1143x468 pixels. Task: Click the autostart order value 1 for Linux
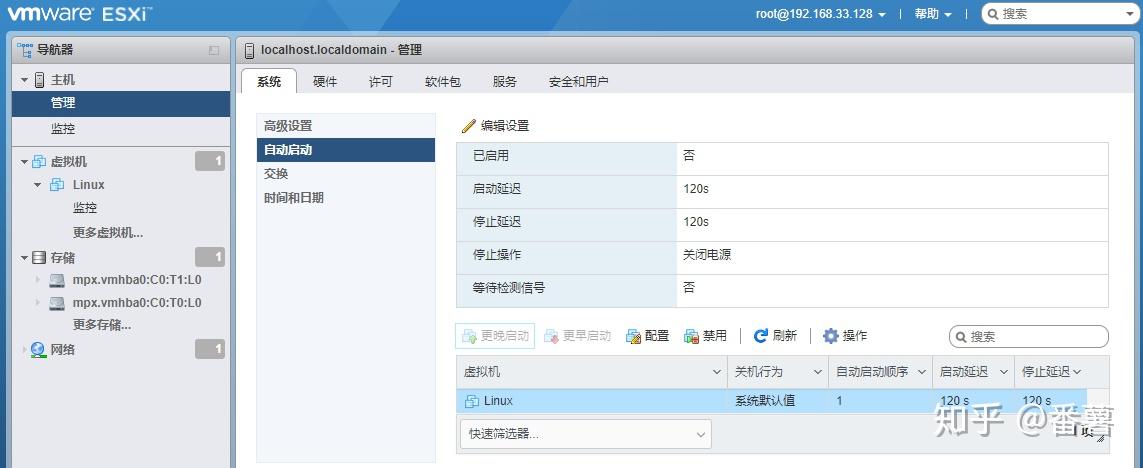pos(840,401)
